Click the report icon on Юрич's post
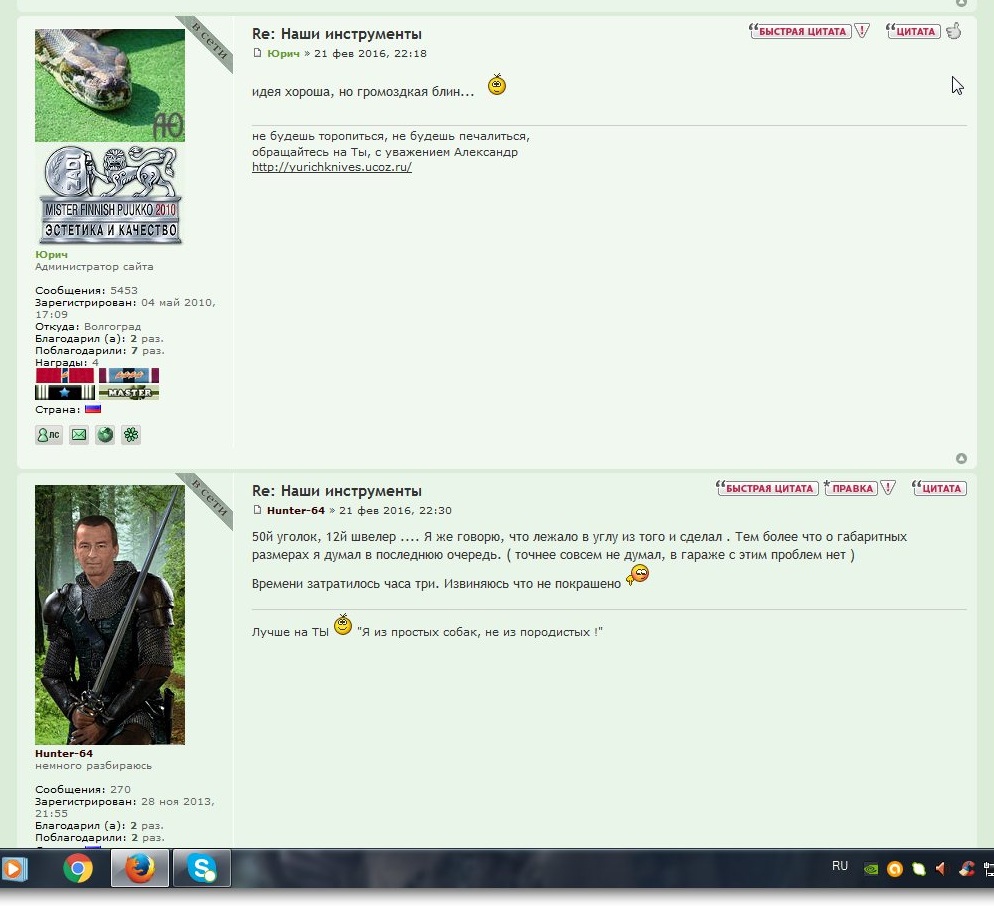The image size is (994, 908). click(862, 30)
